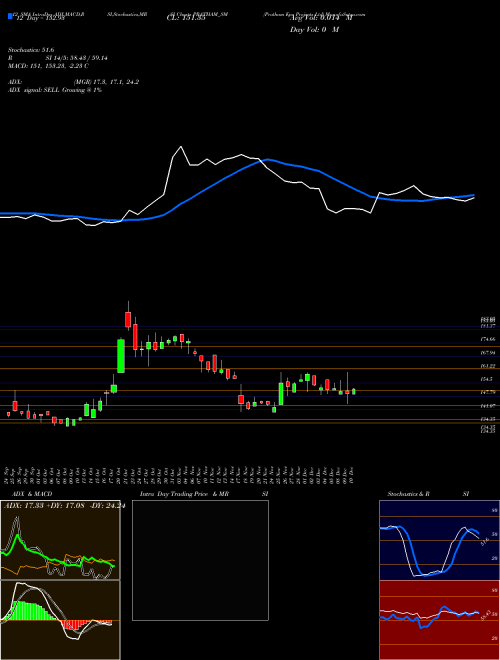Click the blue SMA legend square
Image resolution: width=500 pixels, height=660 pixels.
pyautogui.click(x=11, y=16)
